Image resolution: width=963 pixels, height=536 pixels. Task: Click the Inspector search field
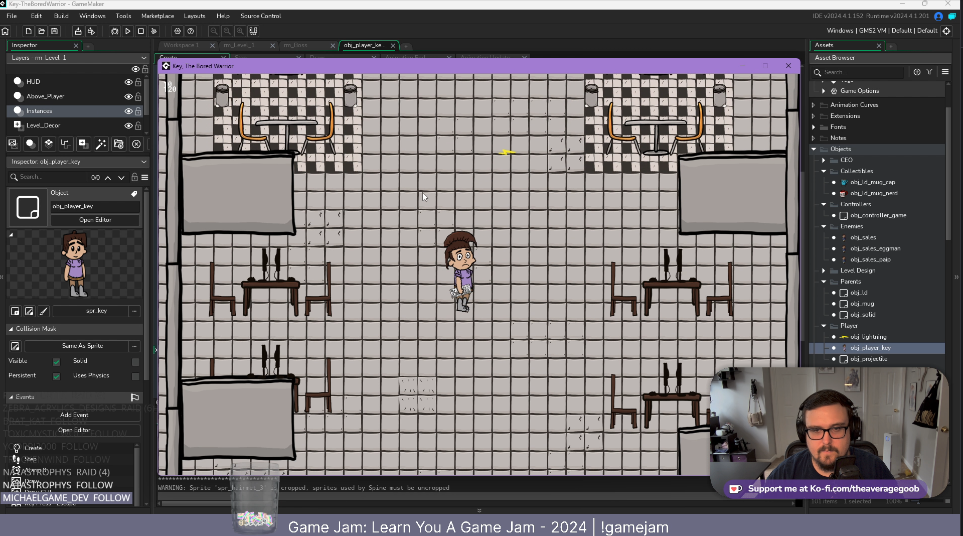(54, 177)
